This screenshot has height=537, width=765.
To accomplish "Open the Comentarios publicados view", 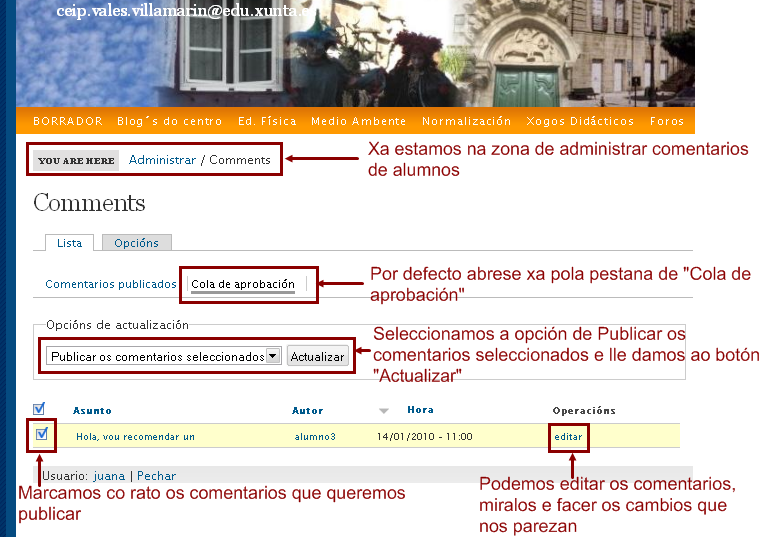I will coord(110,284).
